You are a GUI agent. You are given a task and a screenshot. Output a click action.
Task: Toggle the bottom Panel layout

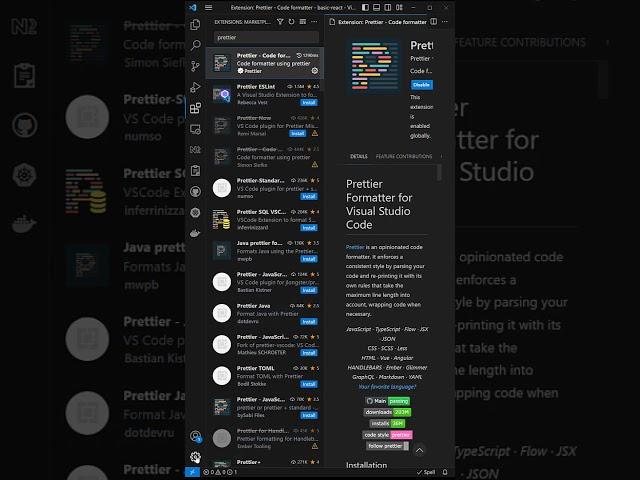tap(376, 7)
